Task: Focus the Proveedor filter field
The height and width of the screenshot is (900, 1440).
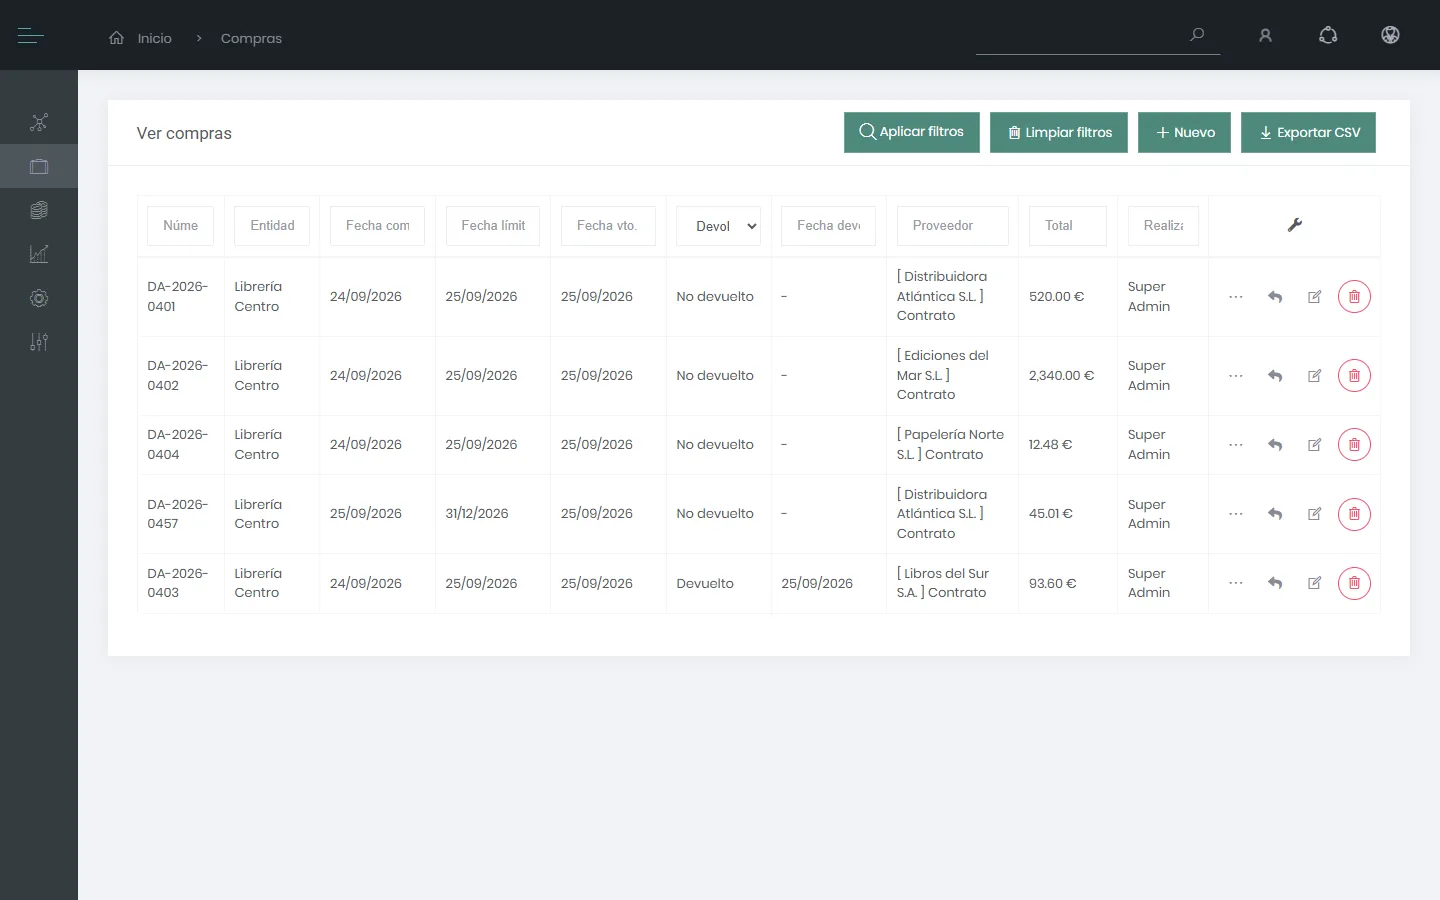Action: (x=952, y=226)
